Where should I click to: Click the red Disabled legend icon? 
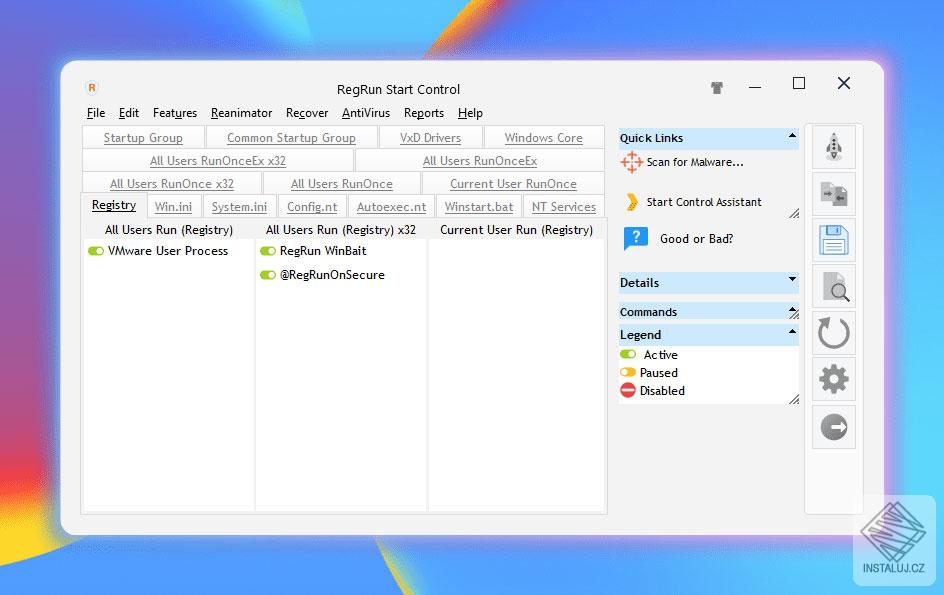coord(628,390)
